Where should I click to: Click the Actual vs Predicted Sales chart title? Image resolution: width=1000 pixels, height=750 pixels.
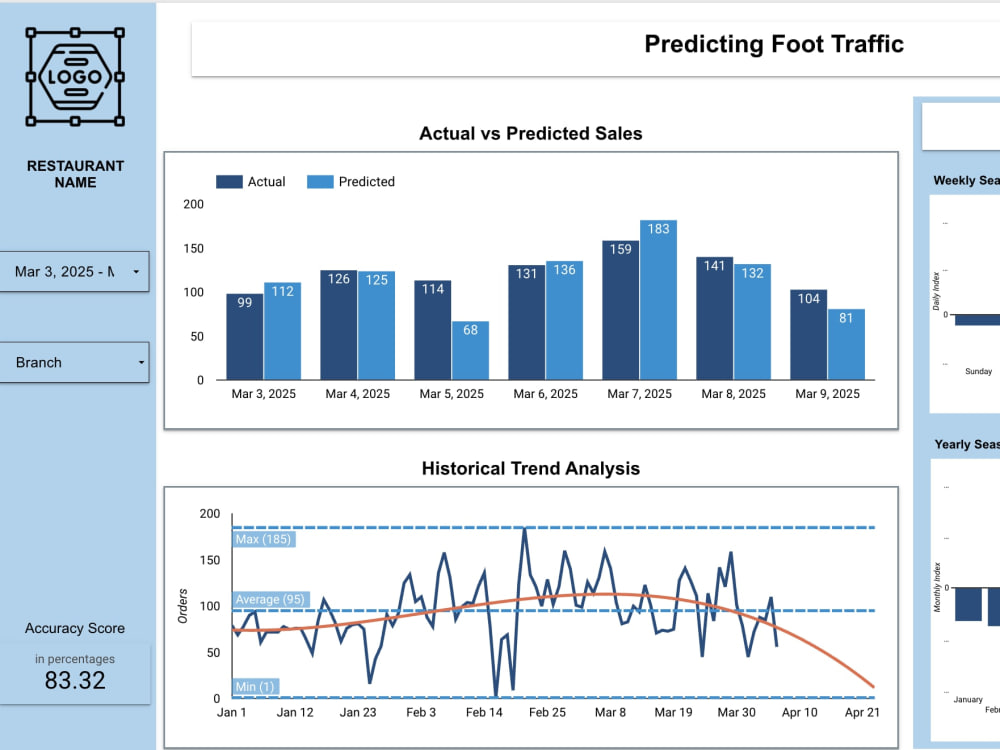[529, 133]
